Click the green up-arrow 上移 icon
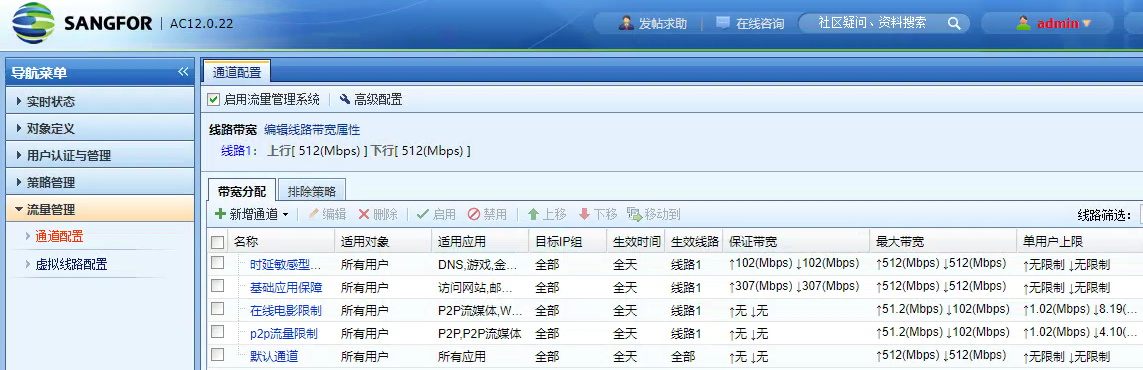Screen dimensions: 1143x370 click(x=534, y=214)
